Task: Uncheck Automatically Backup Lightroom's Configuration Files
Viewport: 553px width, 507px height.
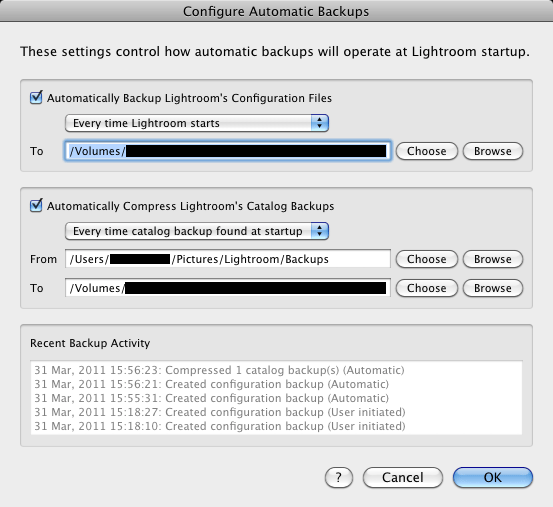Action: 36,98
